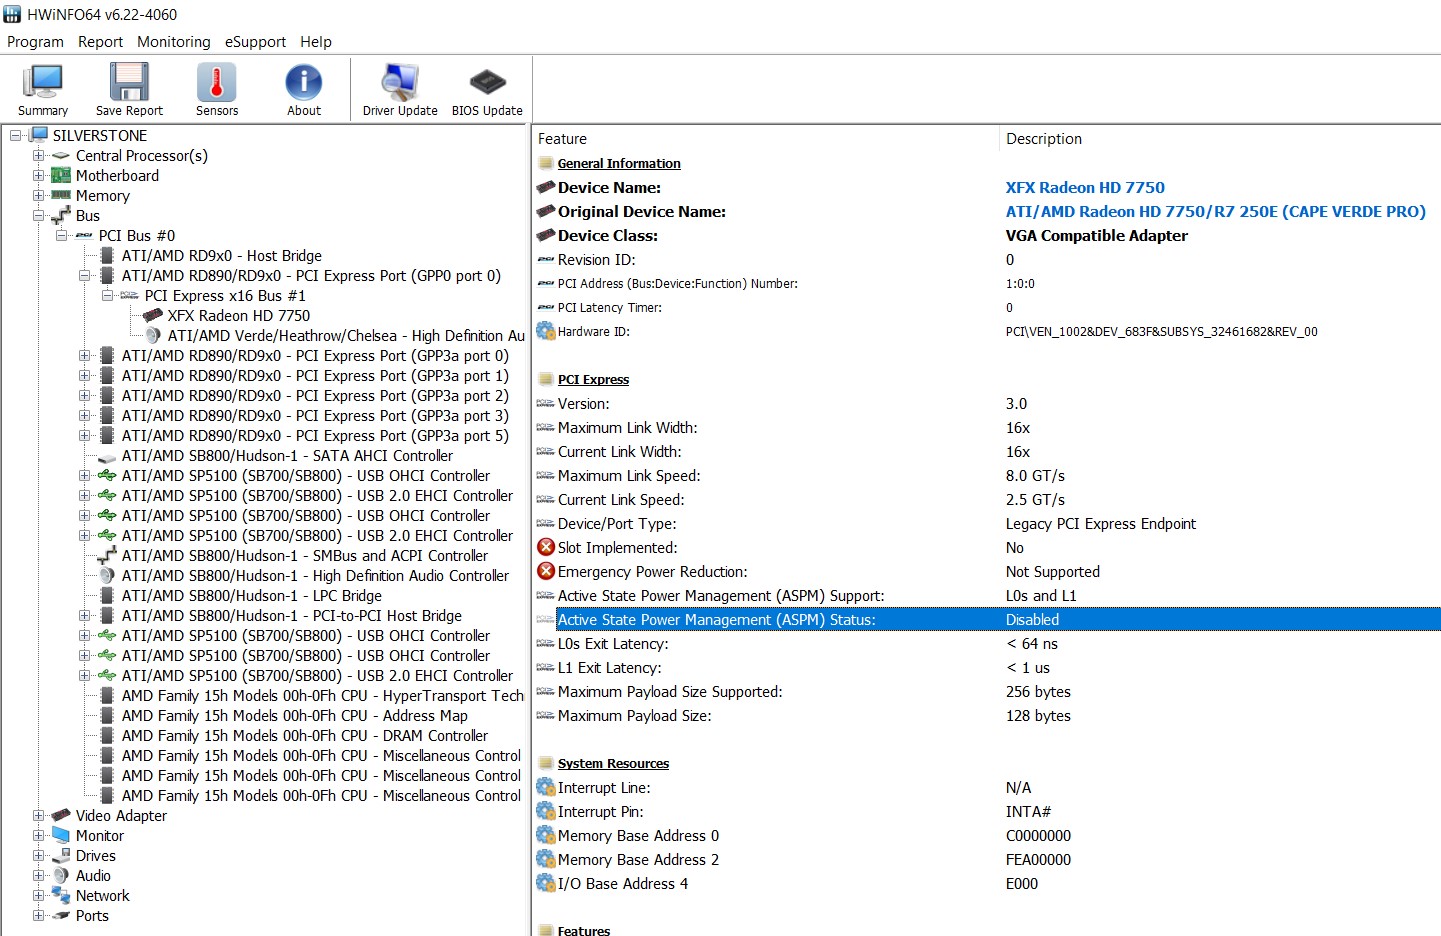Expand the Memory tree node
Image resolution: width=1441 pixels, height=936 pixels.
pyautogui.click(x=38, y=195)
